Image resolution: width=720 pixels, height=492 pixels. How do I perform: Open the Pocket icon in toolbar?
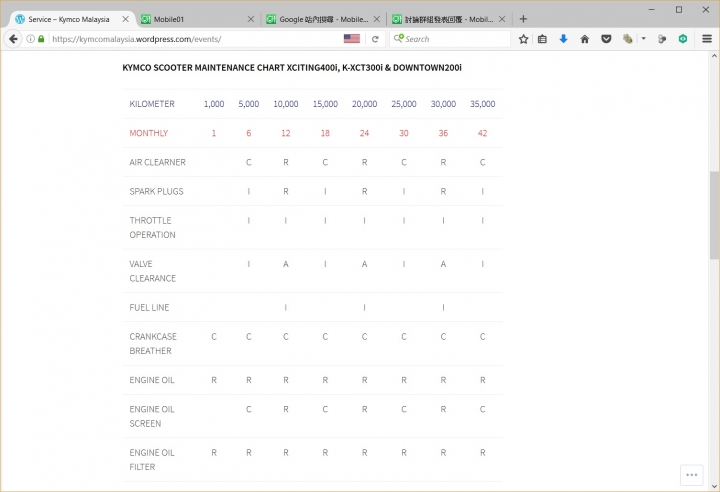coord(606,39)
